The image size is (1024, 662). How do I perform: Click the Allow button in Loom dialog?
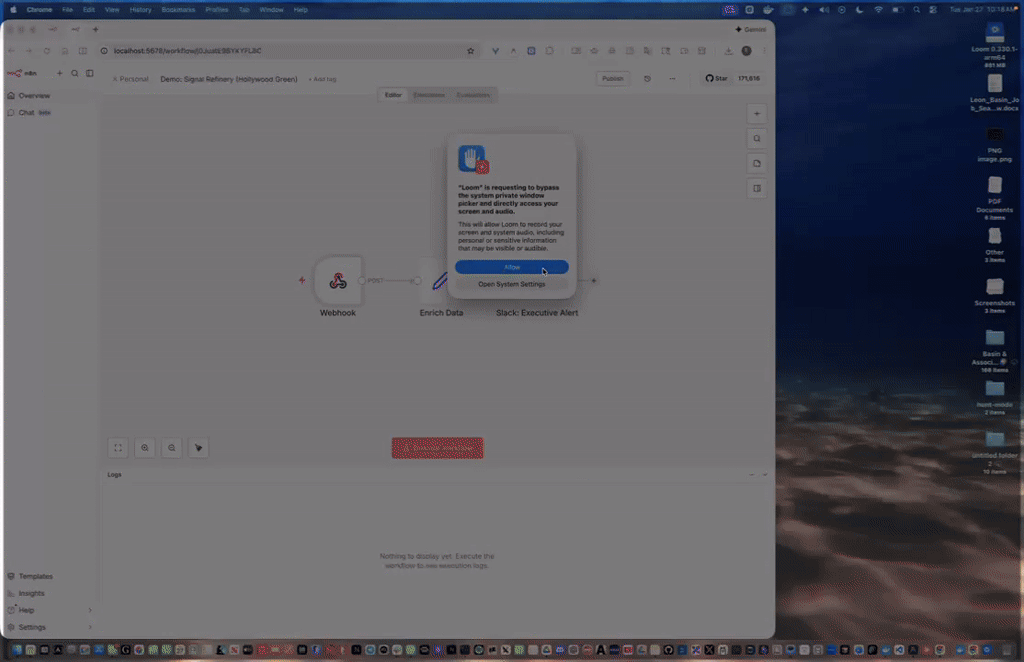[x=511, y=267]
